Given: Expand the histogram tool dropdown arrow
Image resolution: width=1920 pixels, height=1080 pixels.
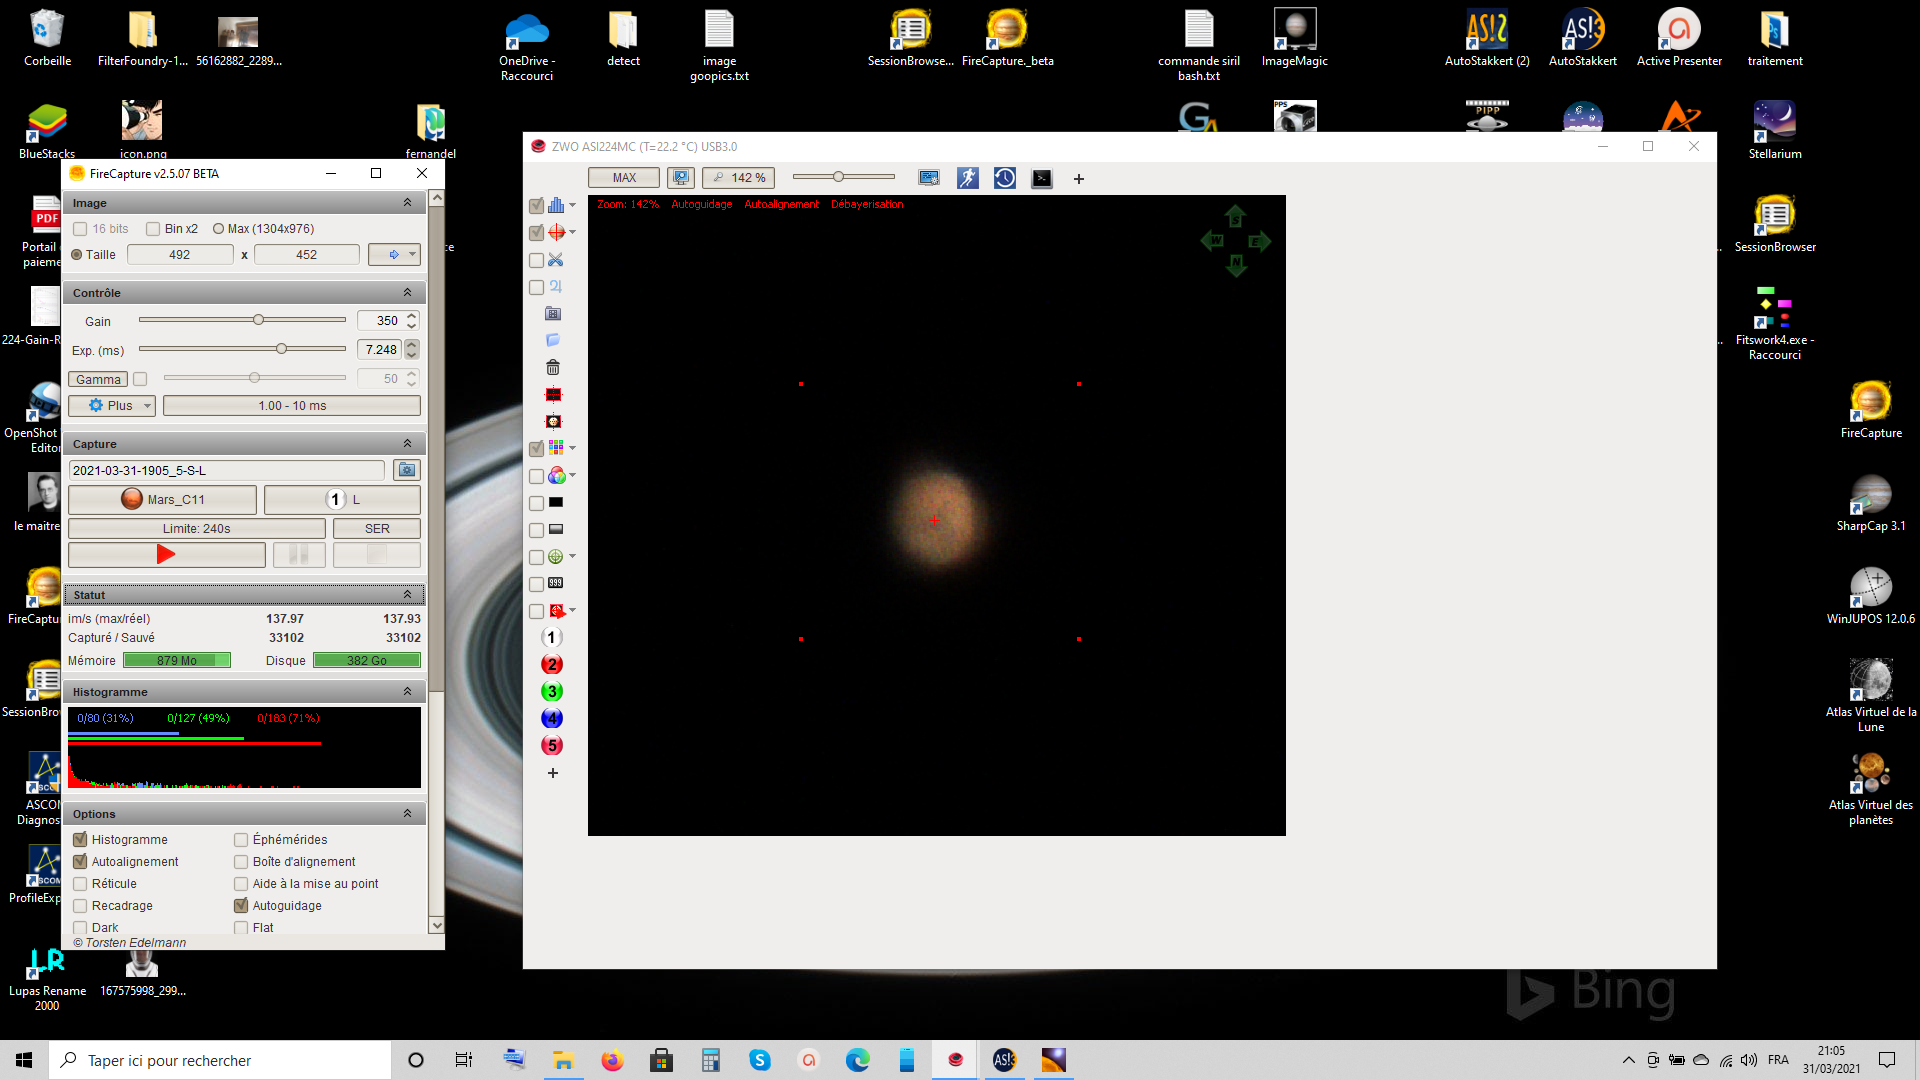Looking at the screenshot, I should pos(573,205).
